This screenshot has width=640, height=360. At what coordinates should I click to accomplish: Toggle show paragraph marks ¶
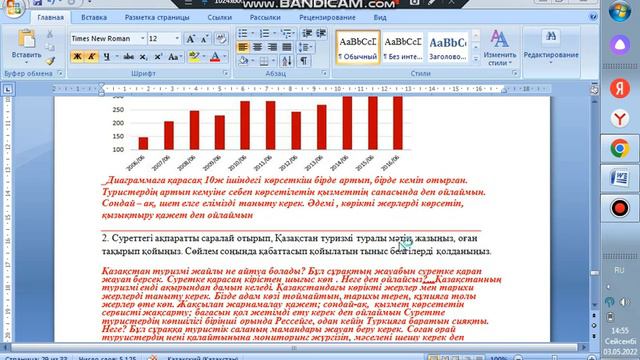pyautogui.click(x=304, y=61)
